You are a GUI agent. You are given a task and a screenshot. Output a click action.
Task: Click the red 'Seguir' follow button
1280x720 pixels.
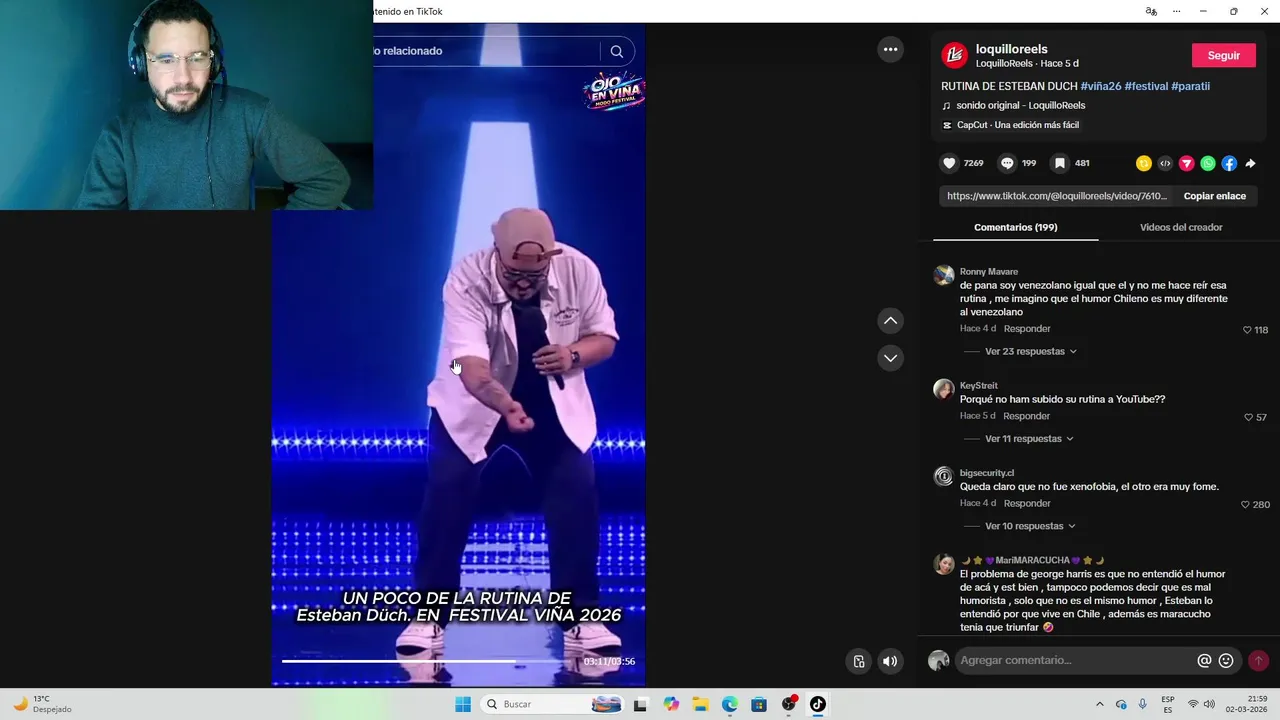(1223, 55)
